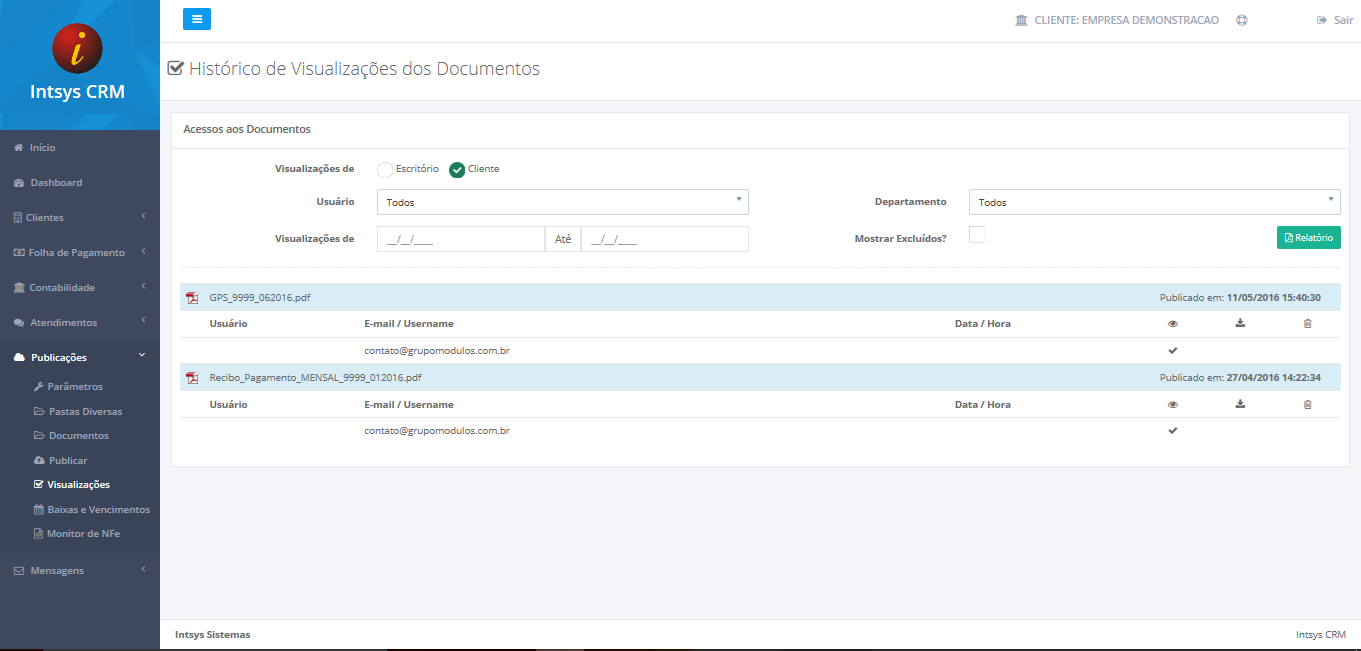Open Documentos submenu item
The width and height of the screenshot is (1361, 651).
[x=80, y=436]
